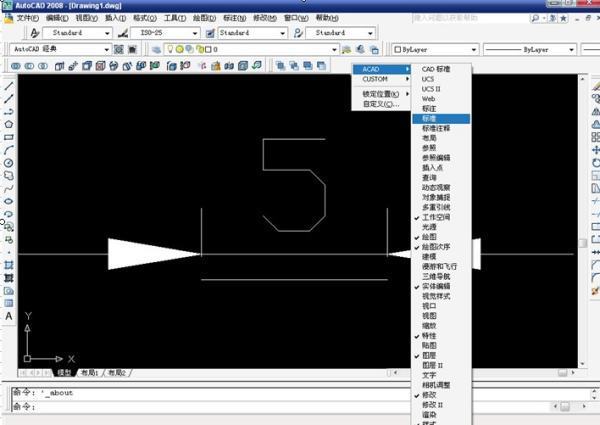Select the Ellipse draw tool
This screenshot has width=600, height=425.
[x=8, y=200]
